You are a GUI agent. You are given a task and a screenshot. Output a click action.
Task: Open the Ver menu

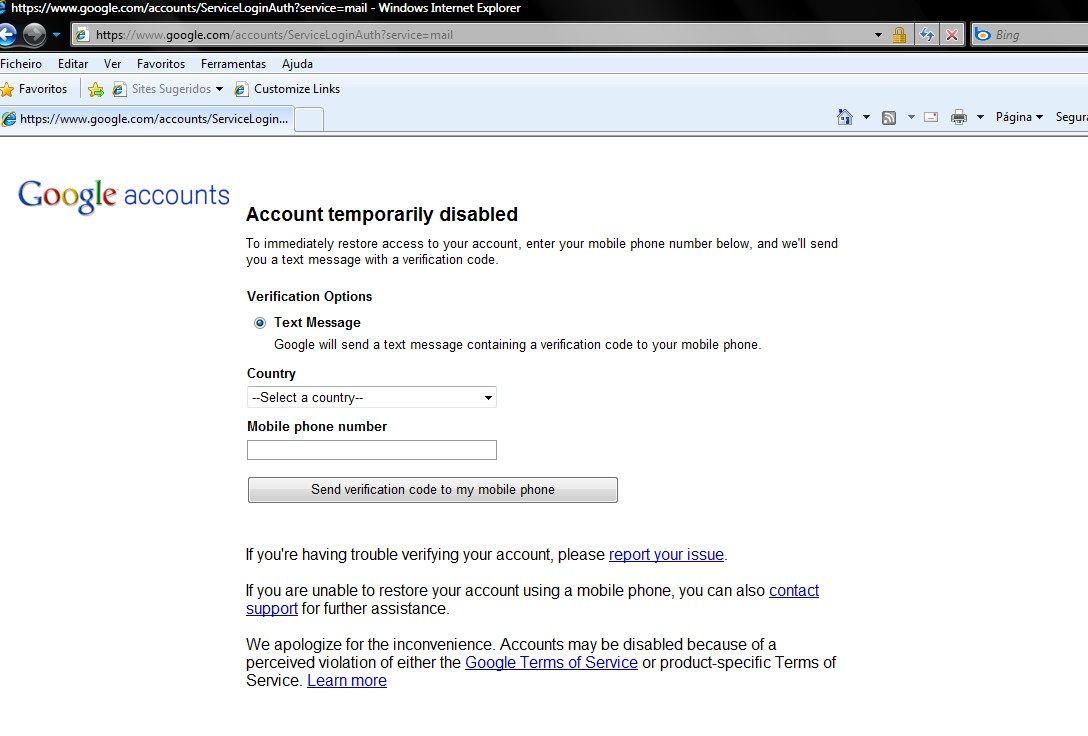click(112, 64)
